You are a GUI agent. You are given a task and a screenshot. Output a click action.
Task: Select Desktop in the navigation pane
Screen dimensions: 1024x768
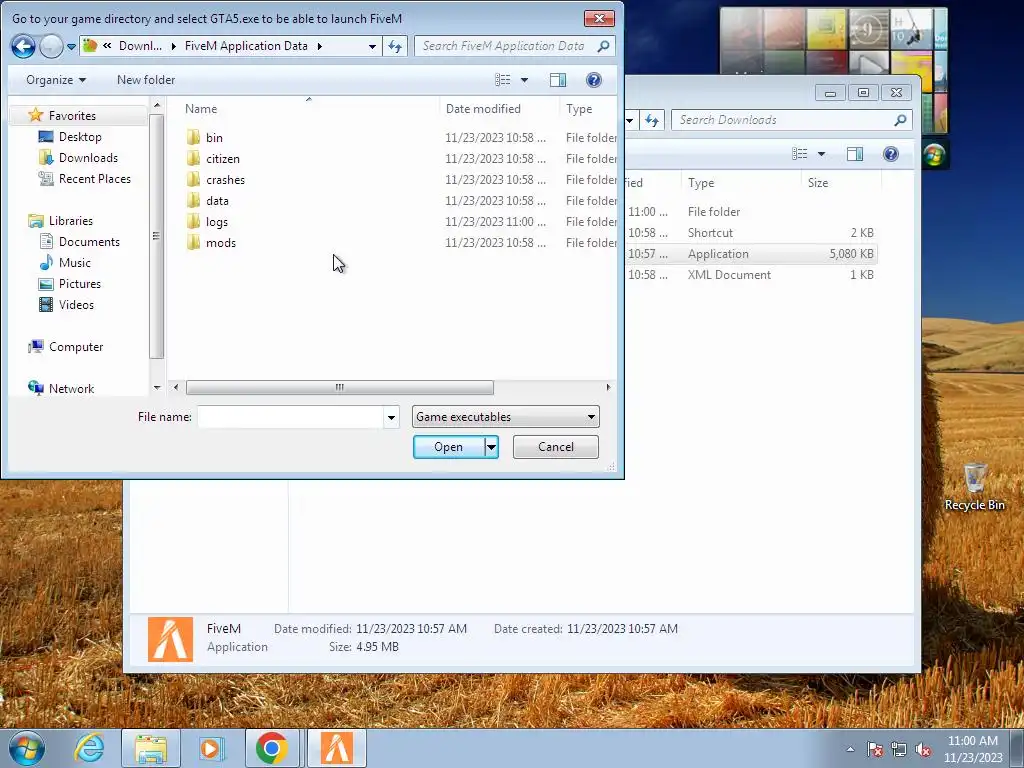80,136
